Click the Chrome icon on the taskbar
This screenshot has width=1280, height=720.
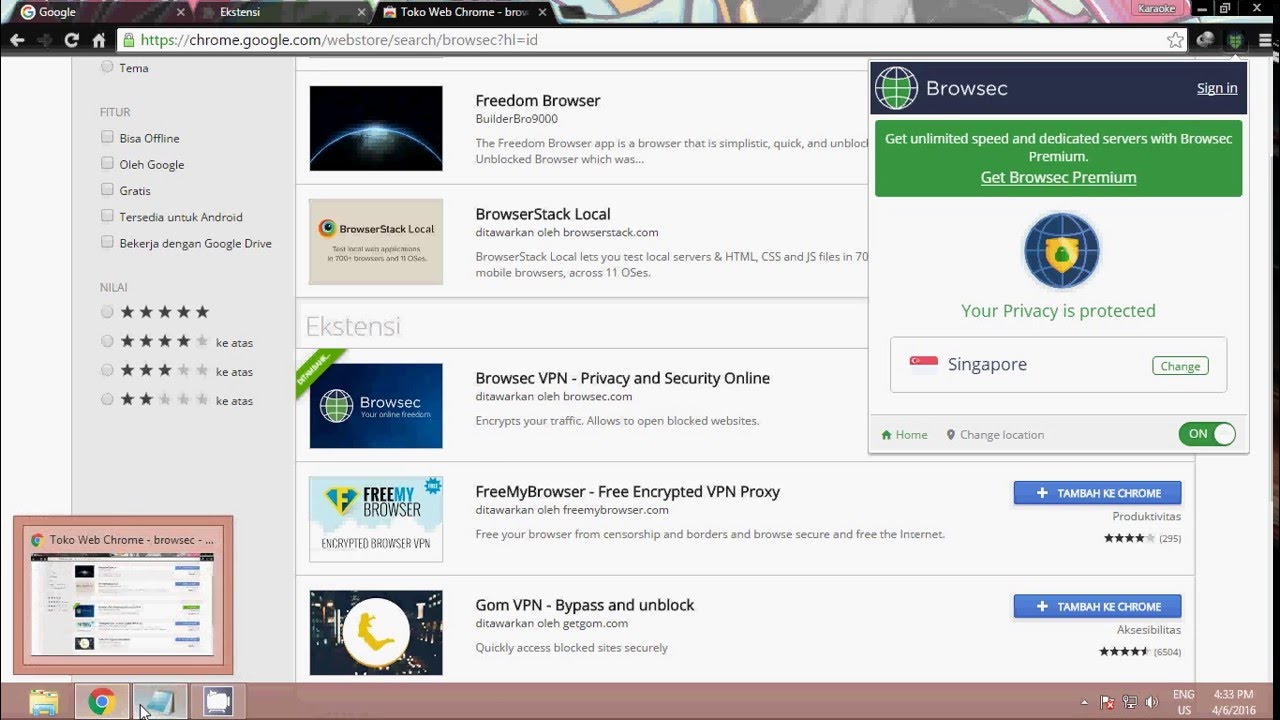pyautogui.click(x=101, y=702)
